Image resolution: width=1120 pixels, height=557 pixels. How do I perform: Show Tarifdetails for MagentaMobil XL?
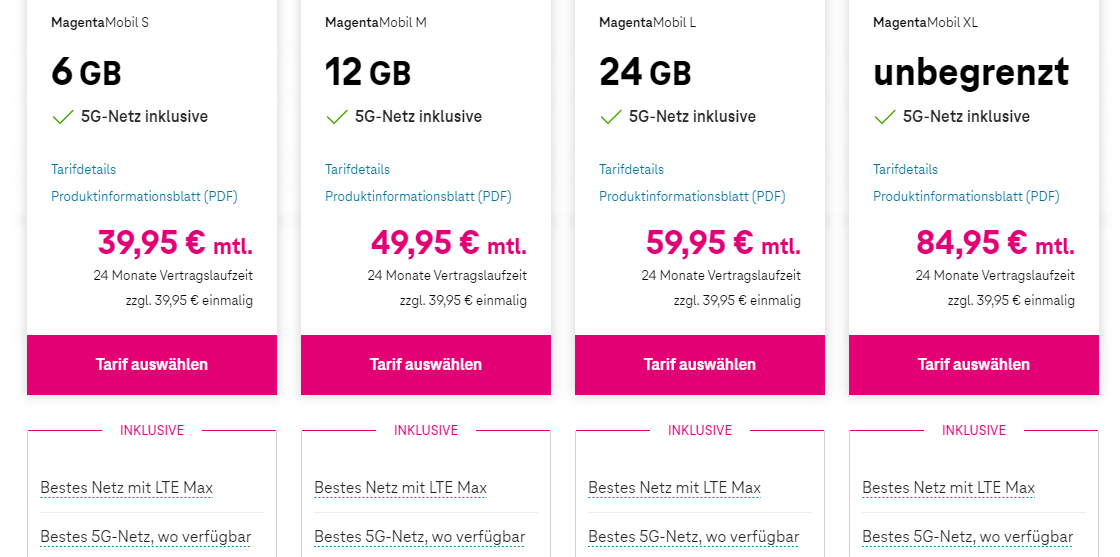[x=906, y=170]
